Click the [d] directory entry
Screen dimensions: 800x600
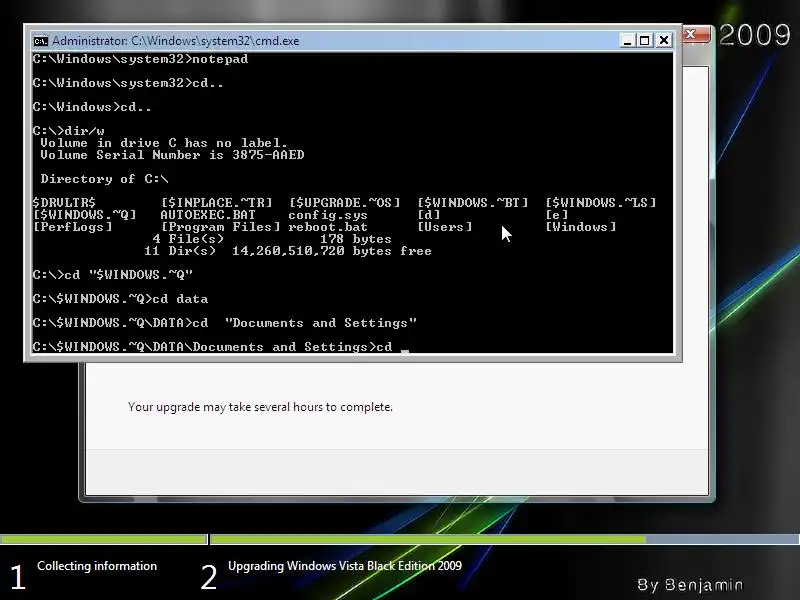(429, 215)
